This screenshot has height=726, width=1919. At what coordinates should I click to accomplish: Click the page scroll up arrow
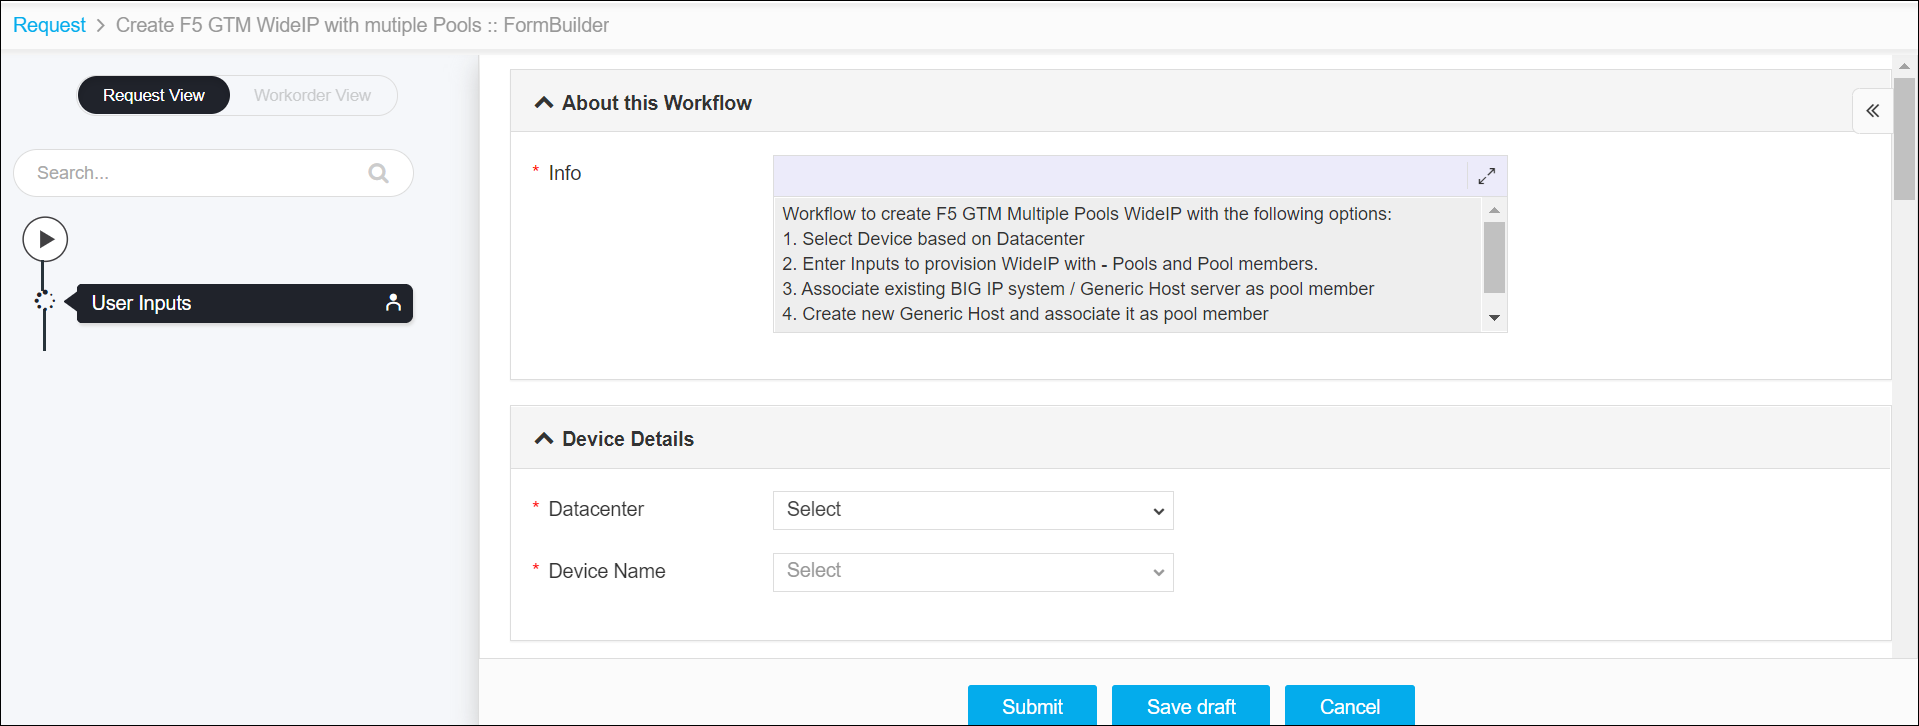[x=1904, y=66]
